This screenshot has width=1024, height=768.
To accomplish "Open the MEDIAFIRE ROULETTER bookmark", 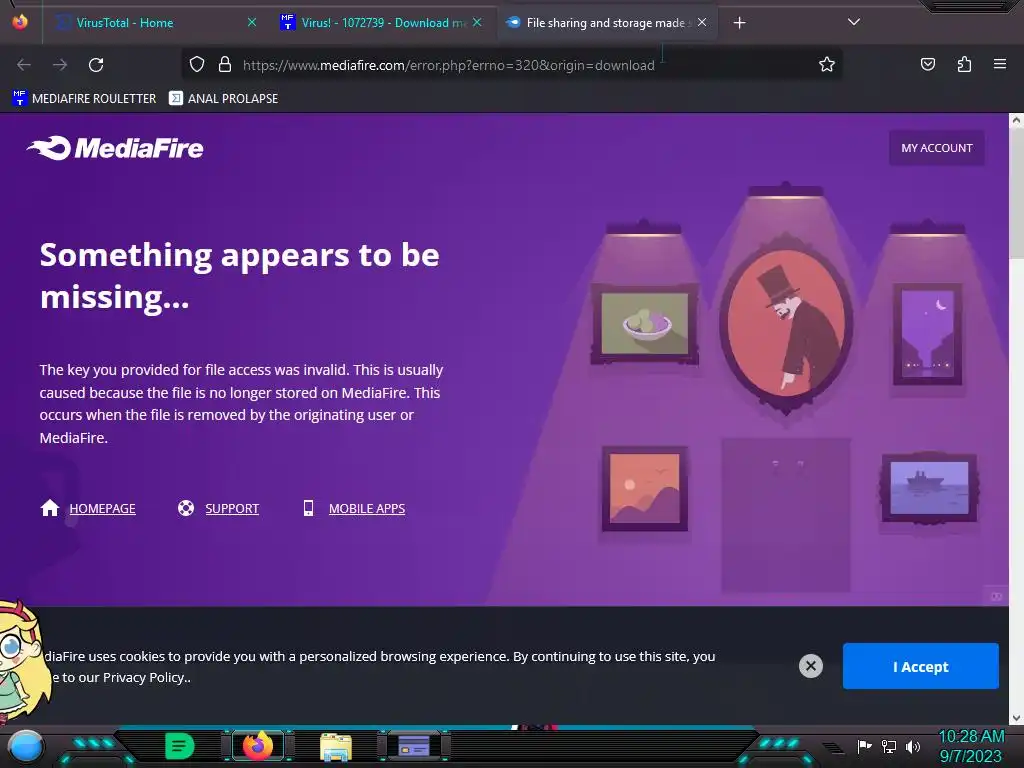I will tap(84, 99).
